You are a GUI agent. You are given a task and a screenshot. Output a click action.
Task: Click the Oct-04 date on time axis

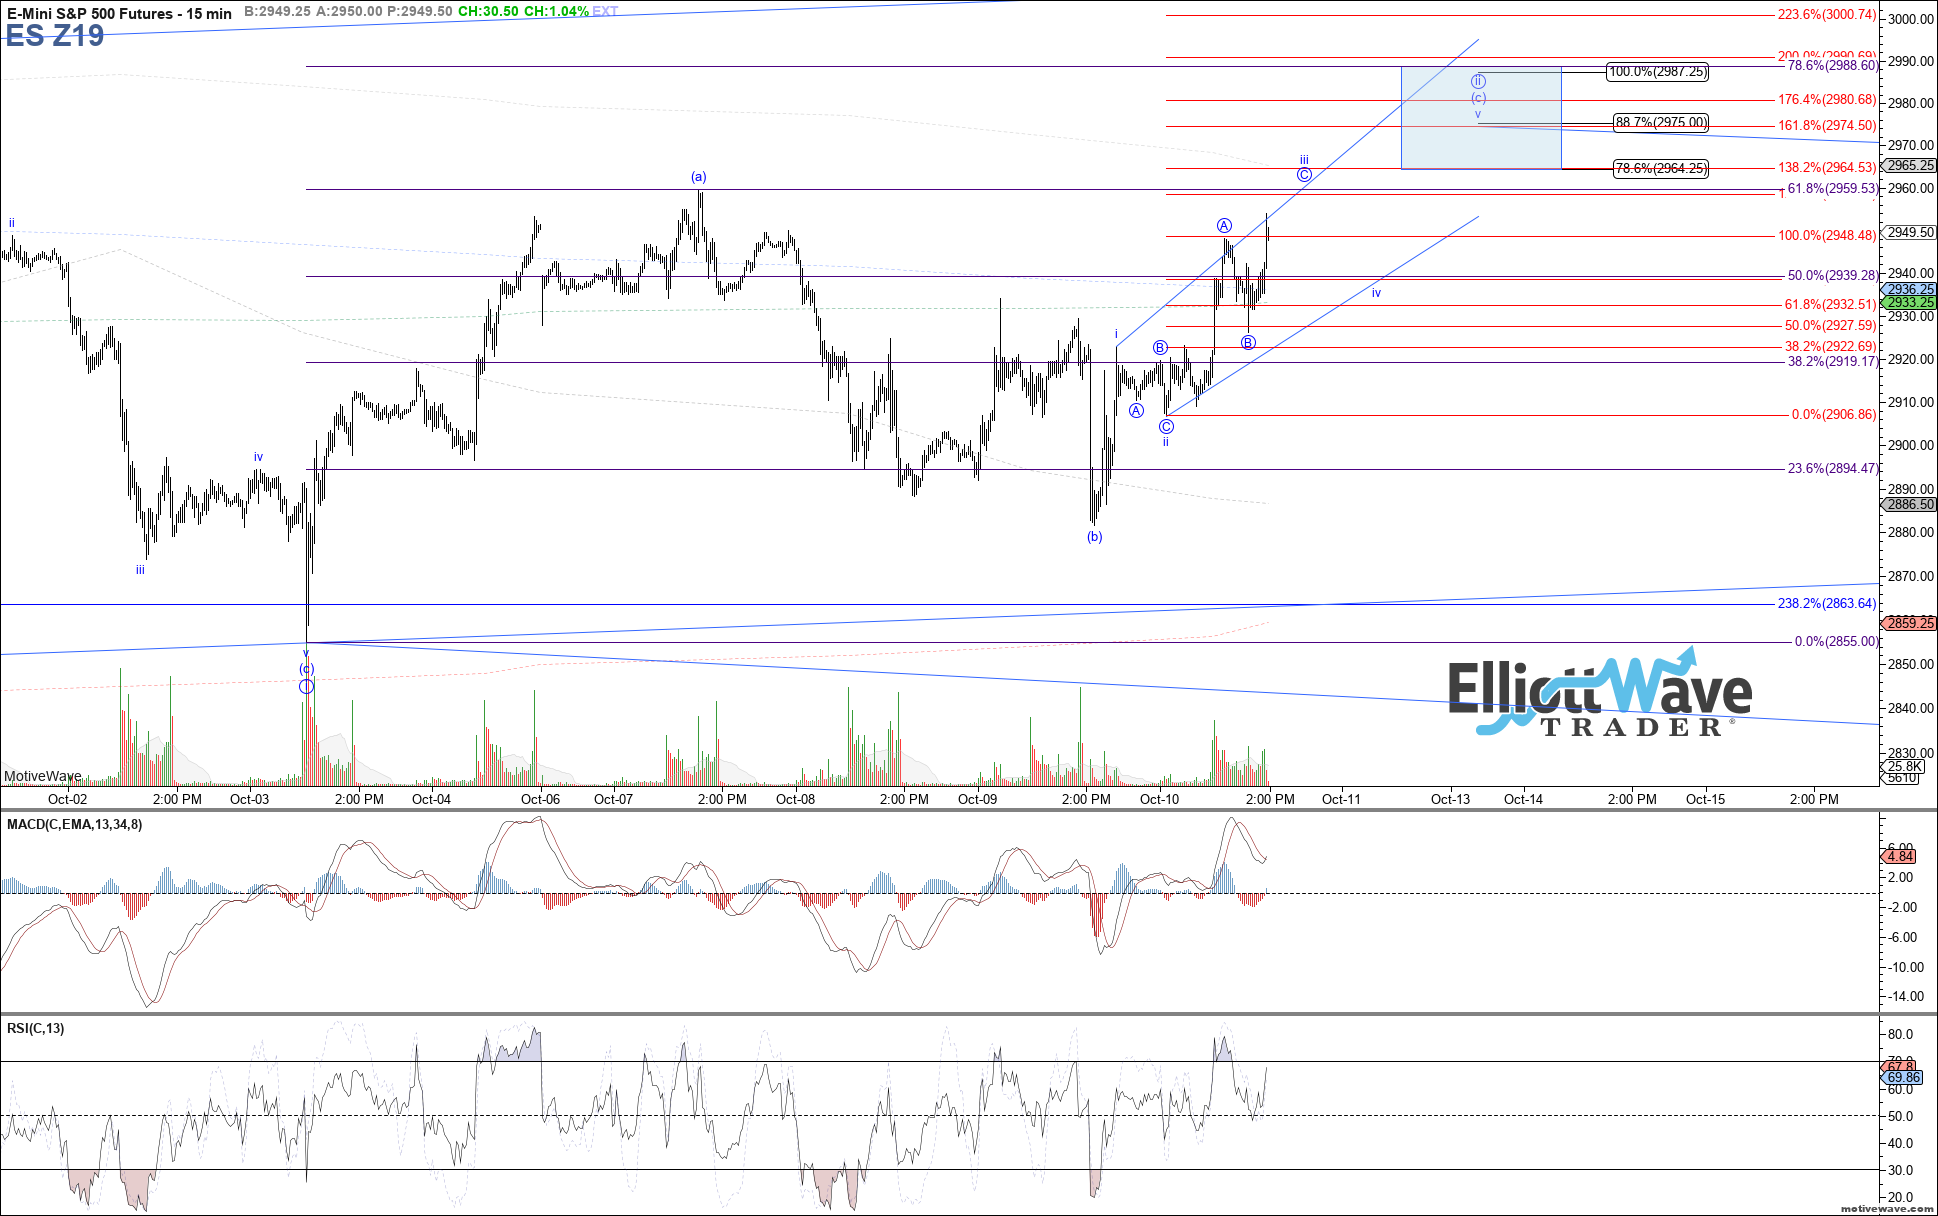point(431,799)
